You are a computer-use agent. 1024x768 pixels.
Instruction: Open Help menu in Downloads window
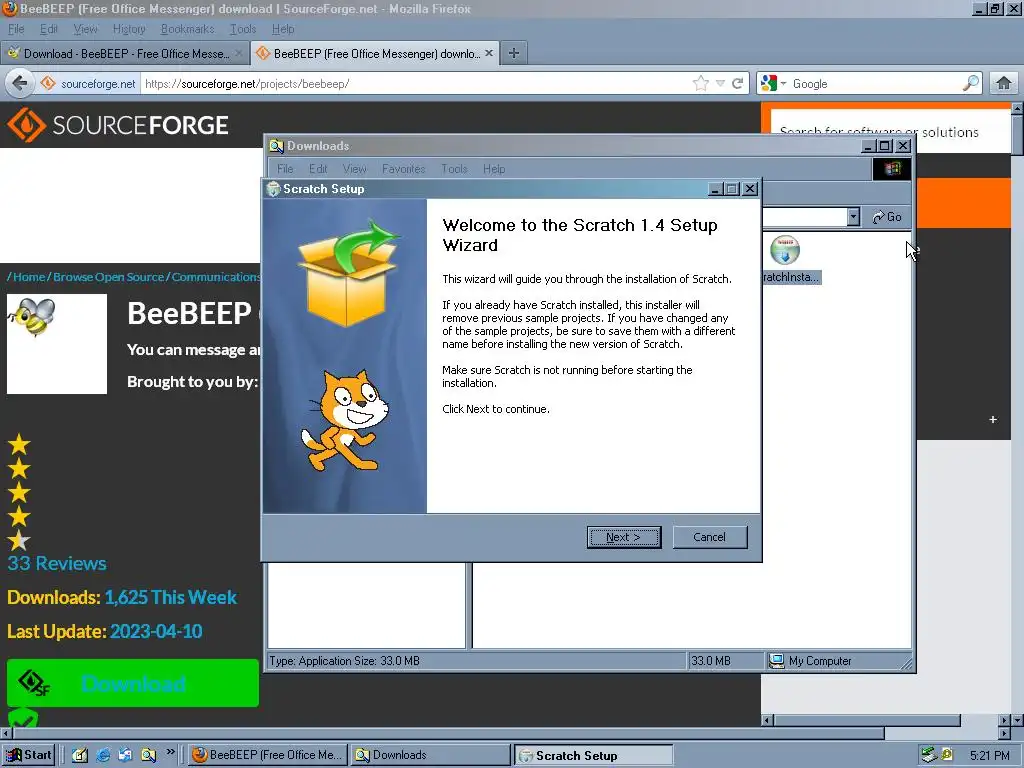(x=494, y=168)
